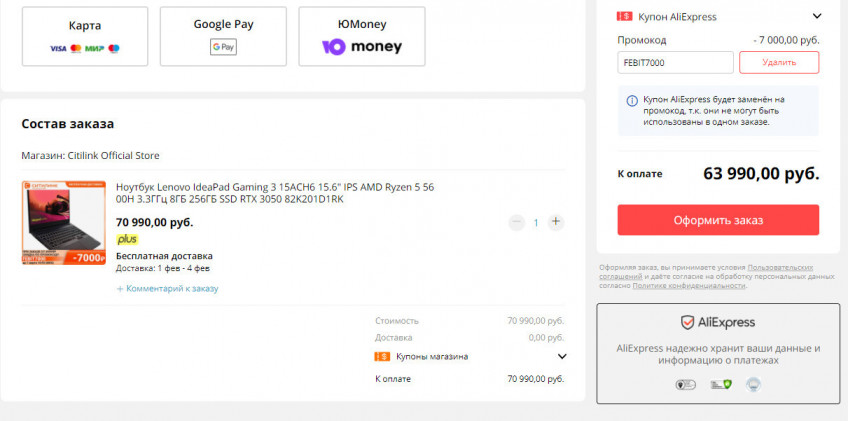Image resolution: width=848 pixels, height=421 pixels.
Task: Open the Lenovo laptop product thumbnail
Action: 63,223
